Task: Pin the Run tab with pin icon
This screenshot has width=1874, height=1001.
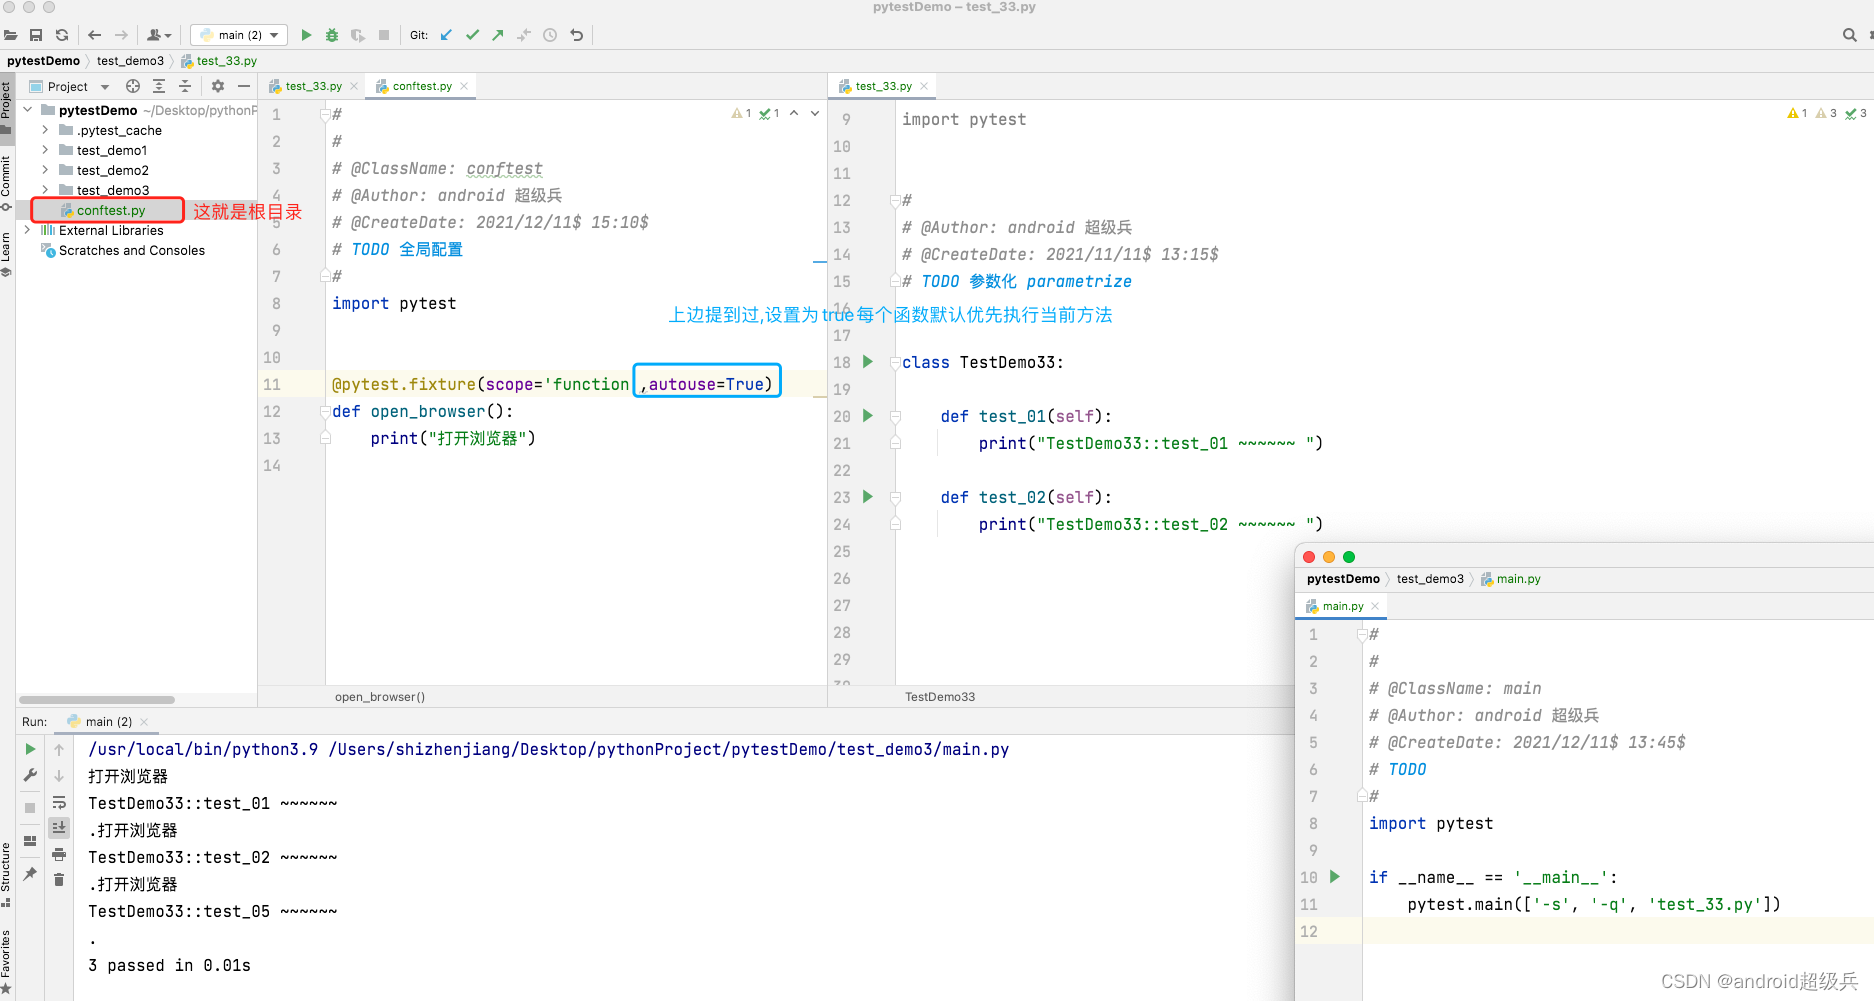Action: point(30,874)
